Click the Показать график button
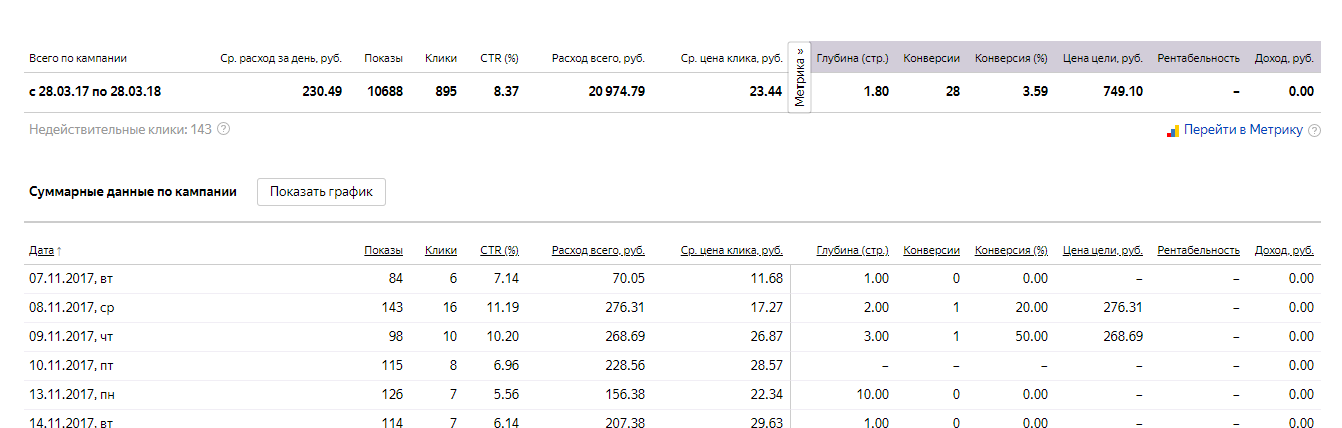The width and height of the screenshot is (1342, 428). (321, 193)
